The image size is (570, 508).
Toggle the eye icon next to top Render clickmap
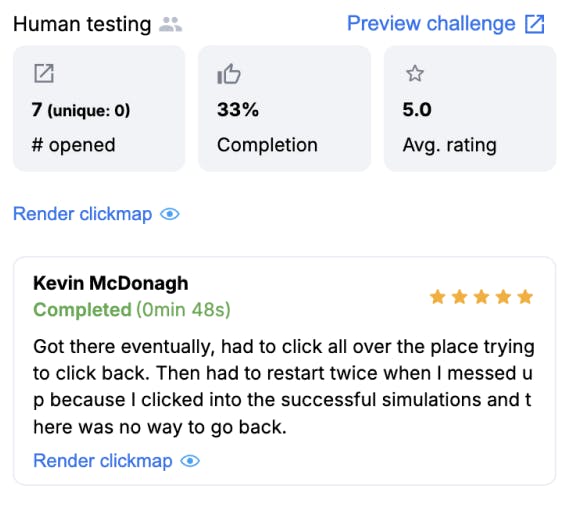pyautogui.click(x=170, y=214)
